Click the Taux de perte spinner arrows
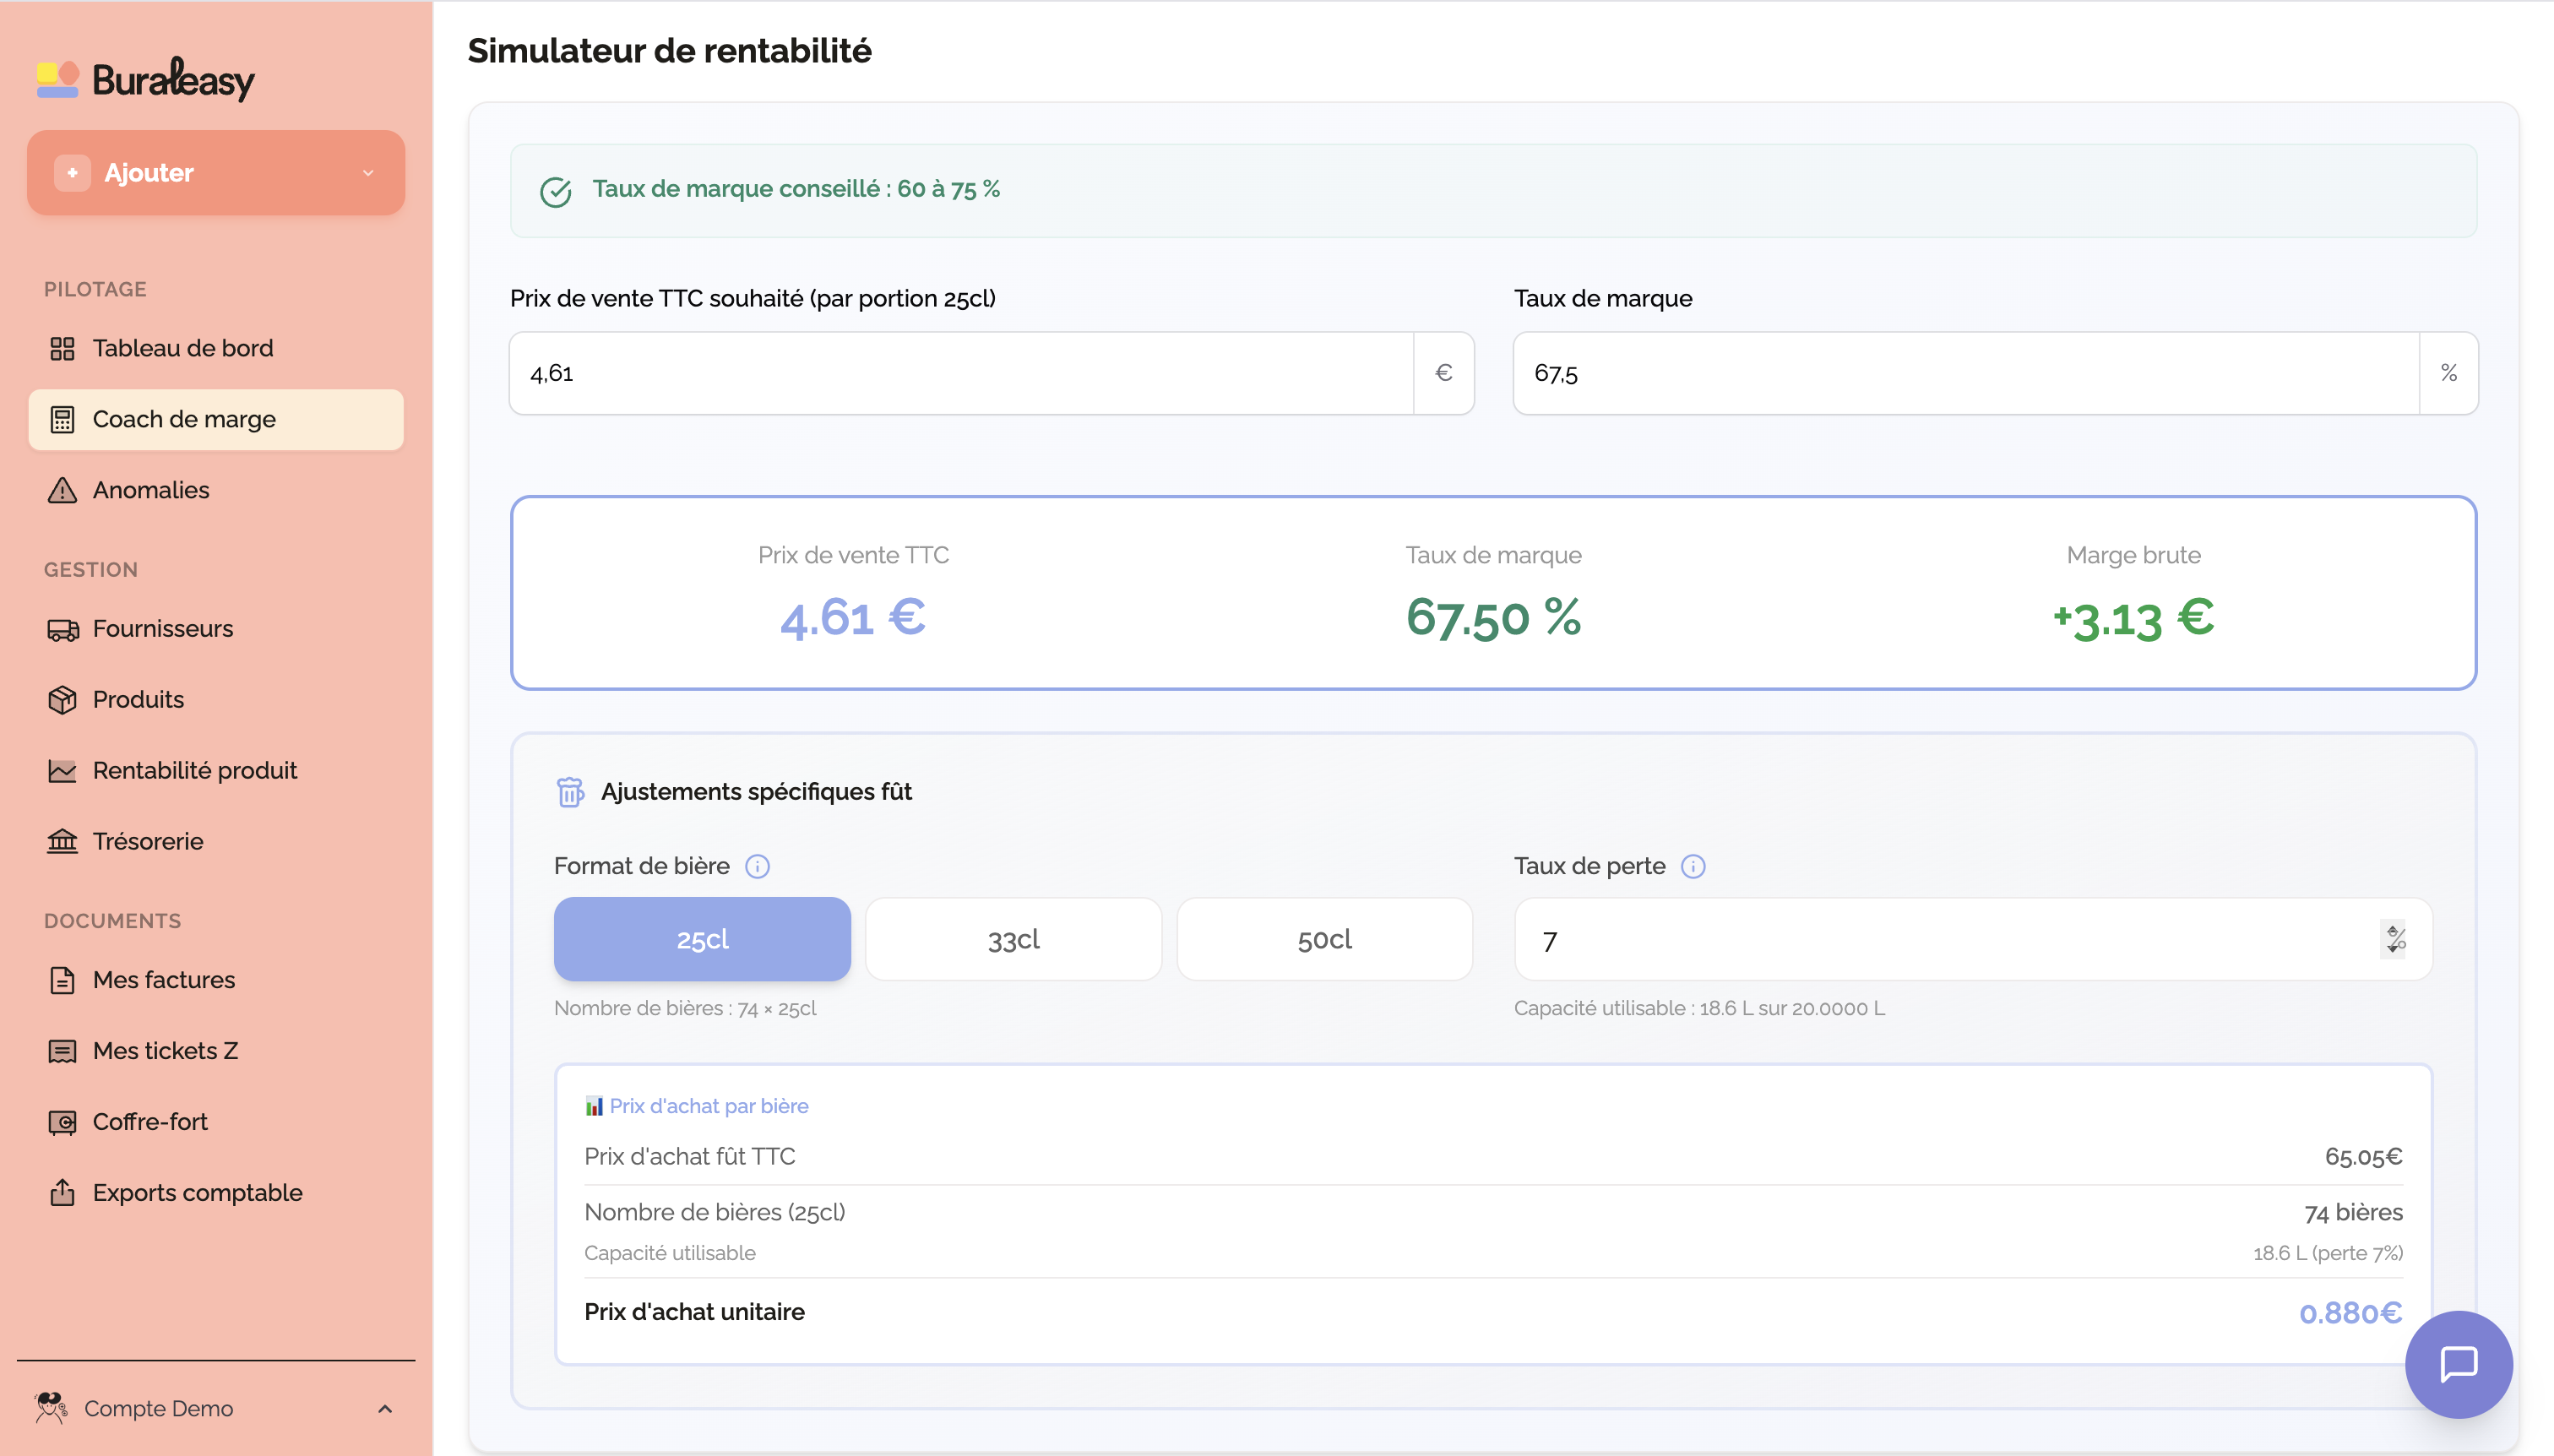The height and width of the screenshot is (1456, 2554). (2393, 939)
